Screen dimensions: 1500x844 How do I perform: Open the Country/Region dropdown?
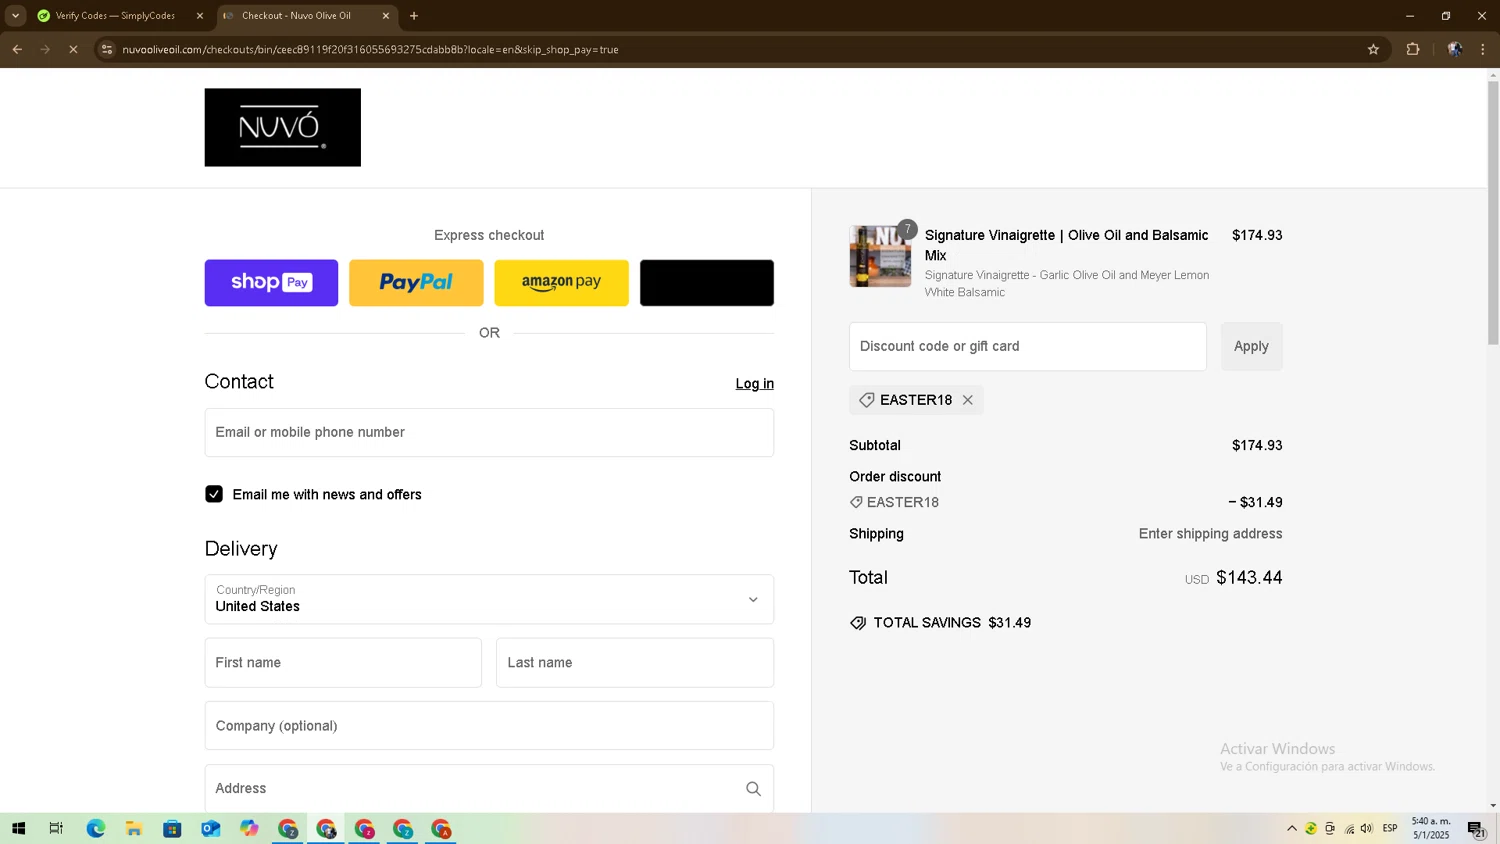click(x=489, y=599)
